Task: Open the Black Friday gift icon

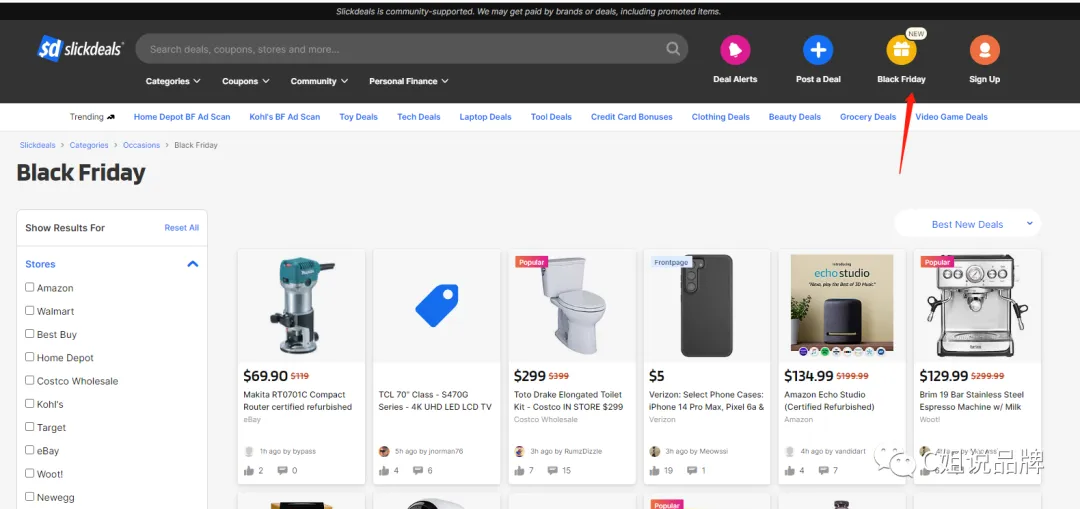Action: click(x=901, y=50)
